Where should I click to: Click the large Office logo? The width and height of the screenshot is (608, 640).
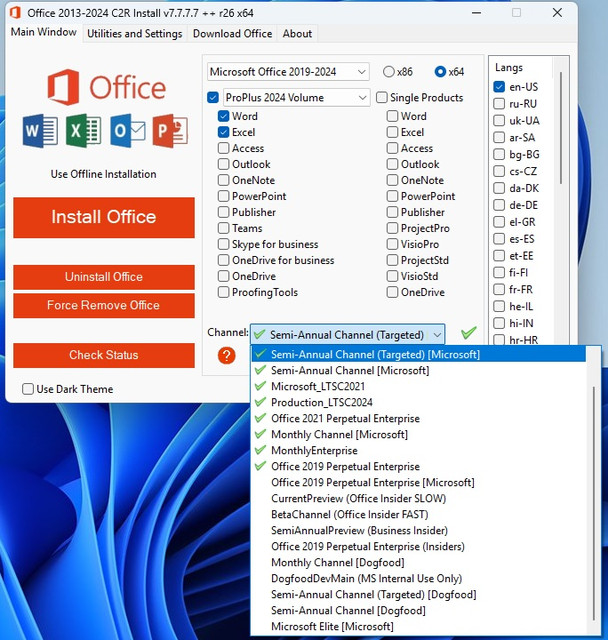(107, 87)
